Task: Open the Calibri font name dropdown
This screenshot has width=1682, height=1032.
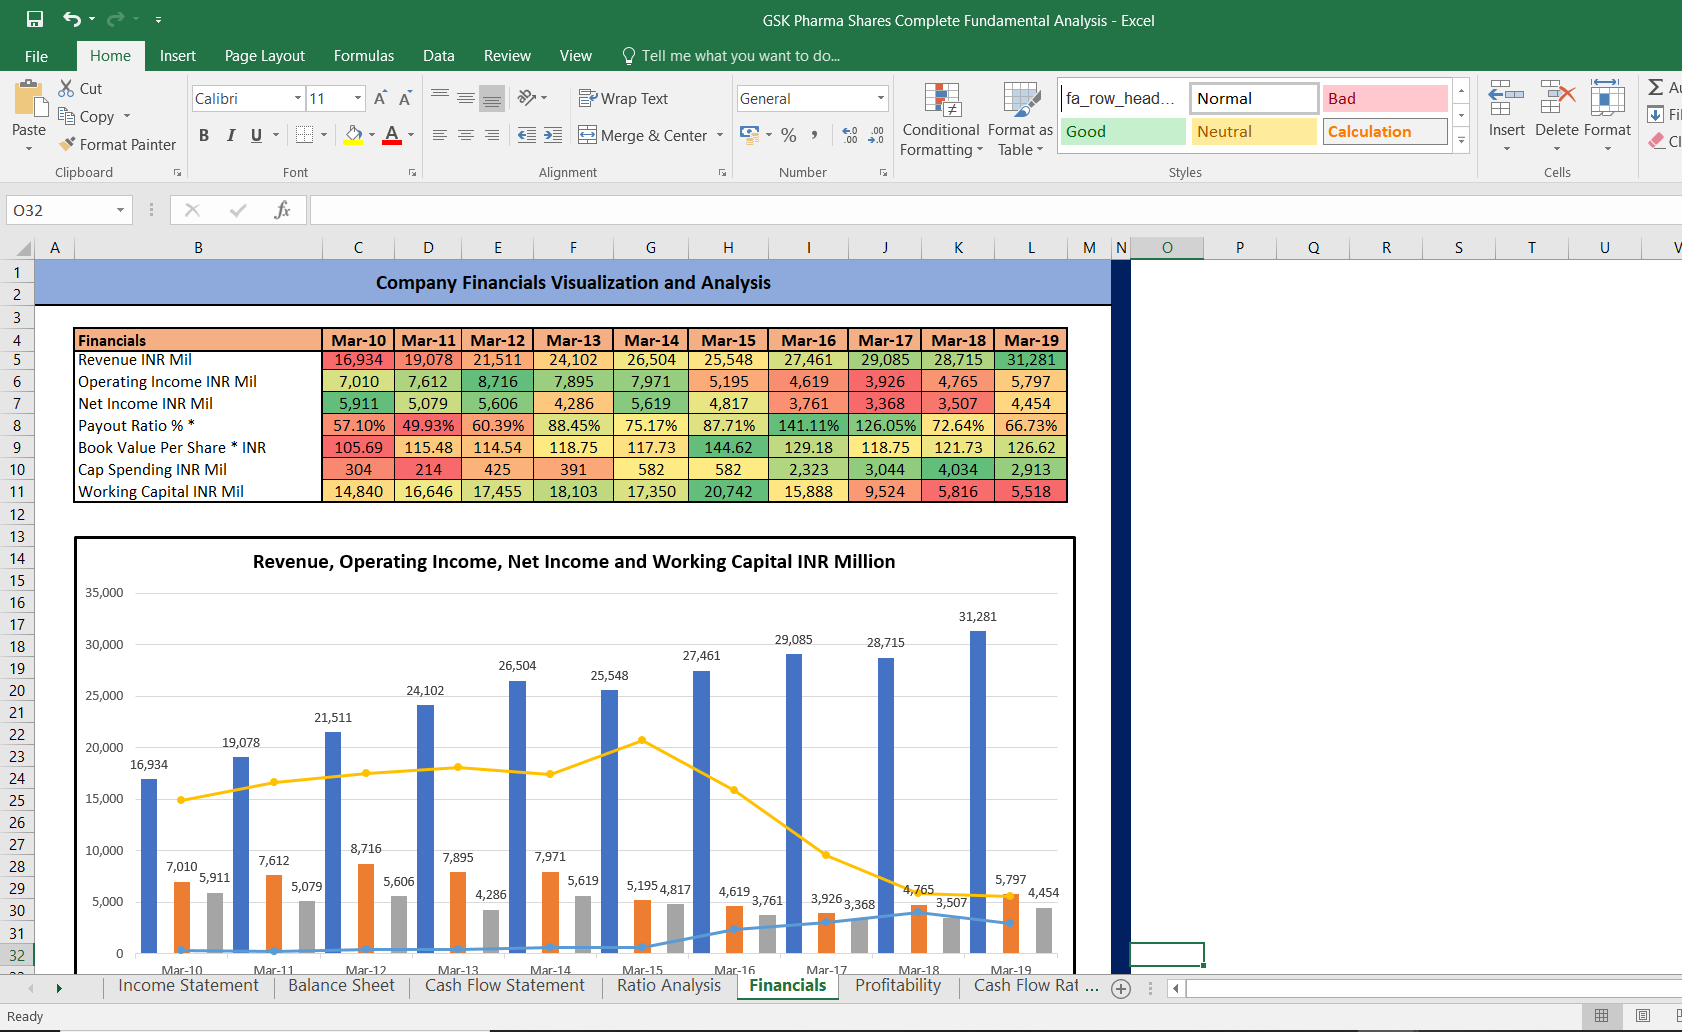Action: 298,98
